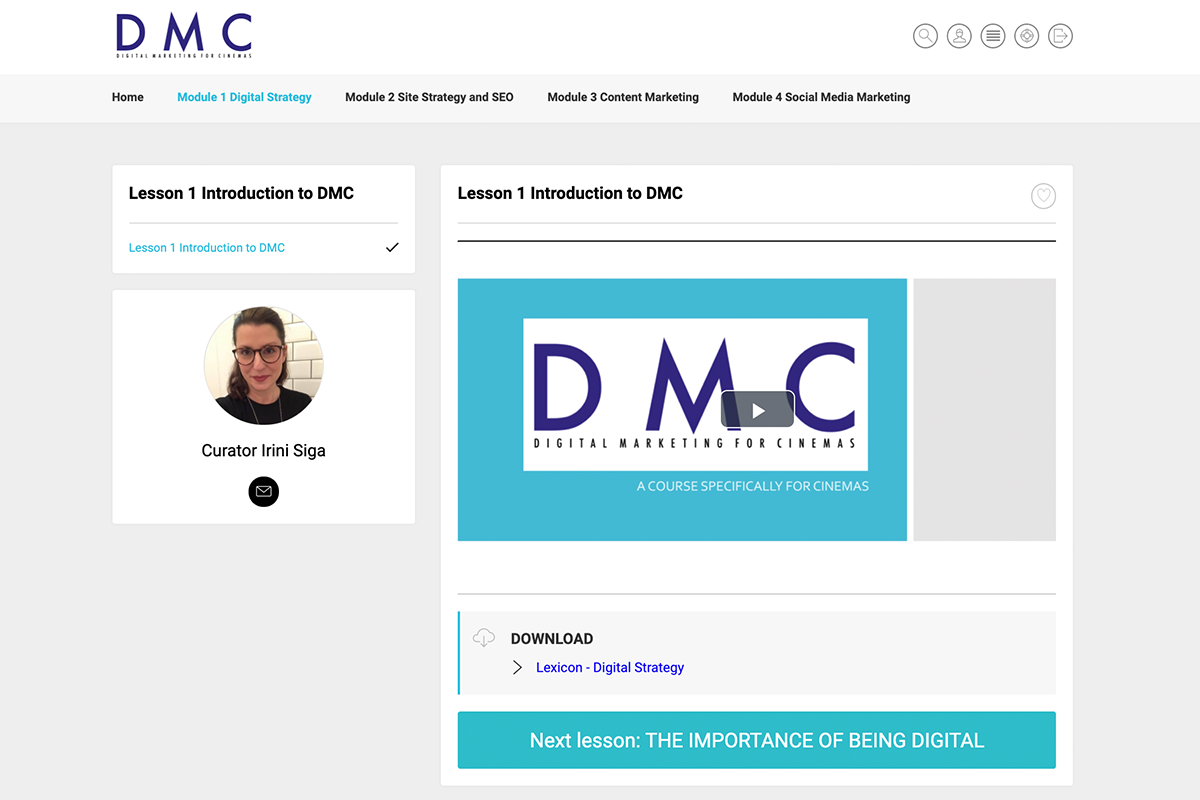Expand the chevron beside Lexicon download

pyautogui.click(x=516, y=667)
